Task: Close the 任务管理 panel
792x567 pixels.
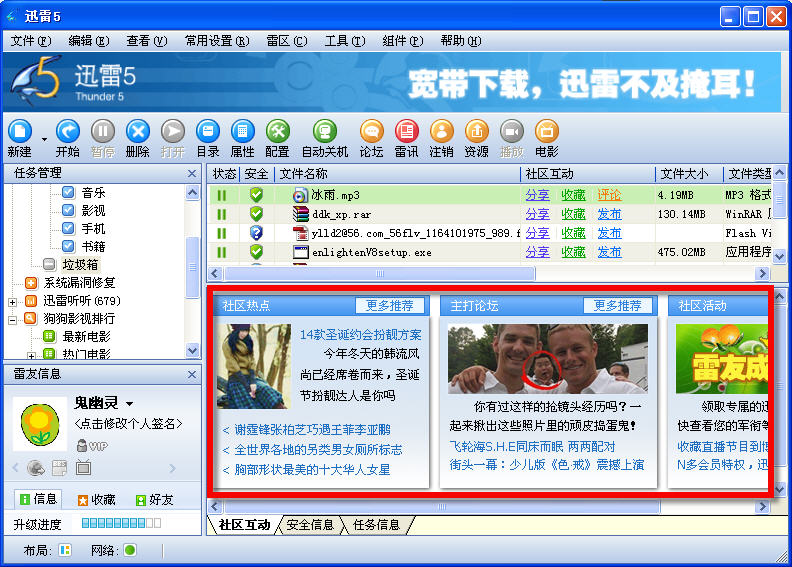Action: tap(192, 174)
